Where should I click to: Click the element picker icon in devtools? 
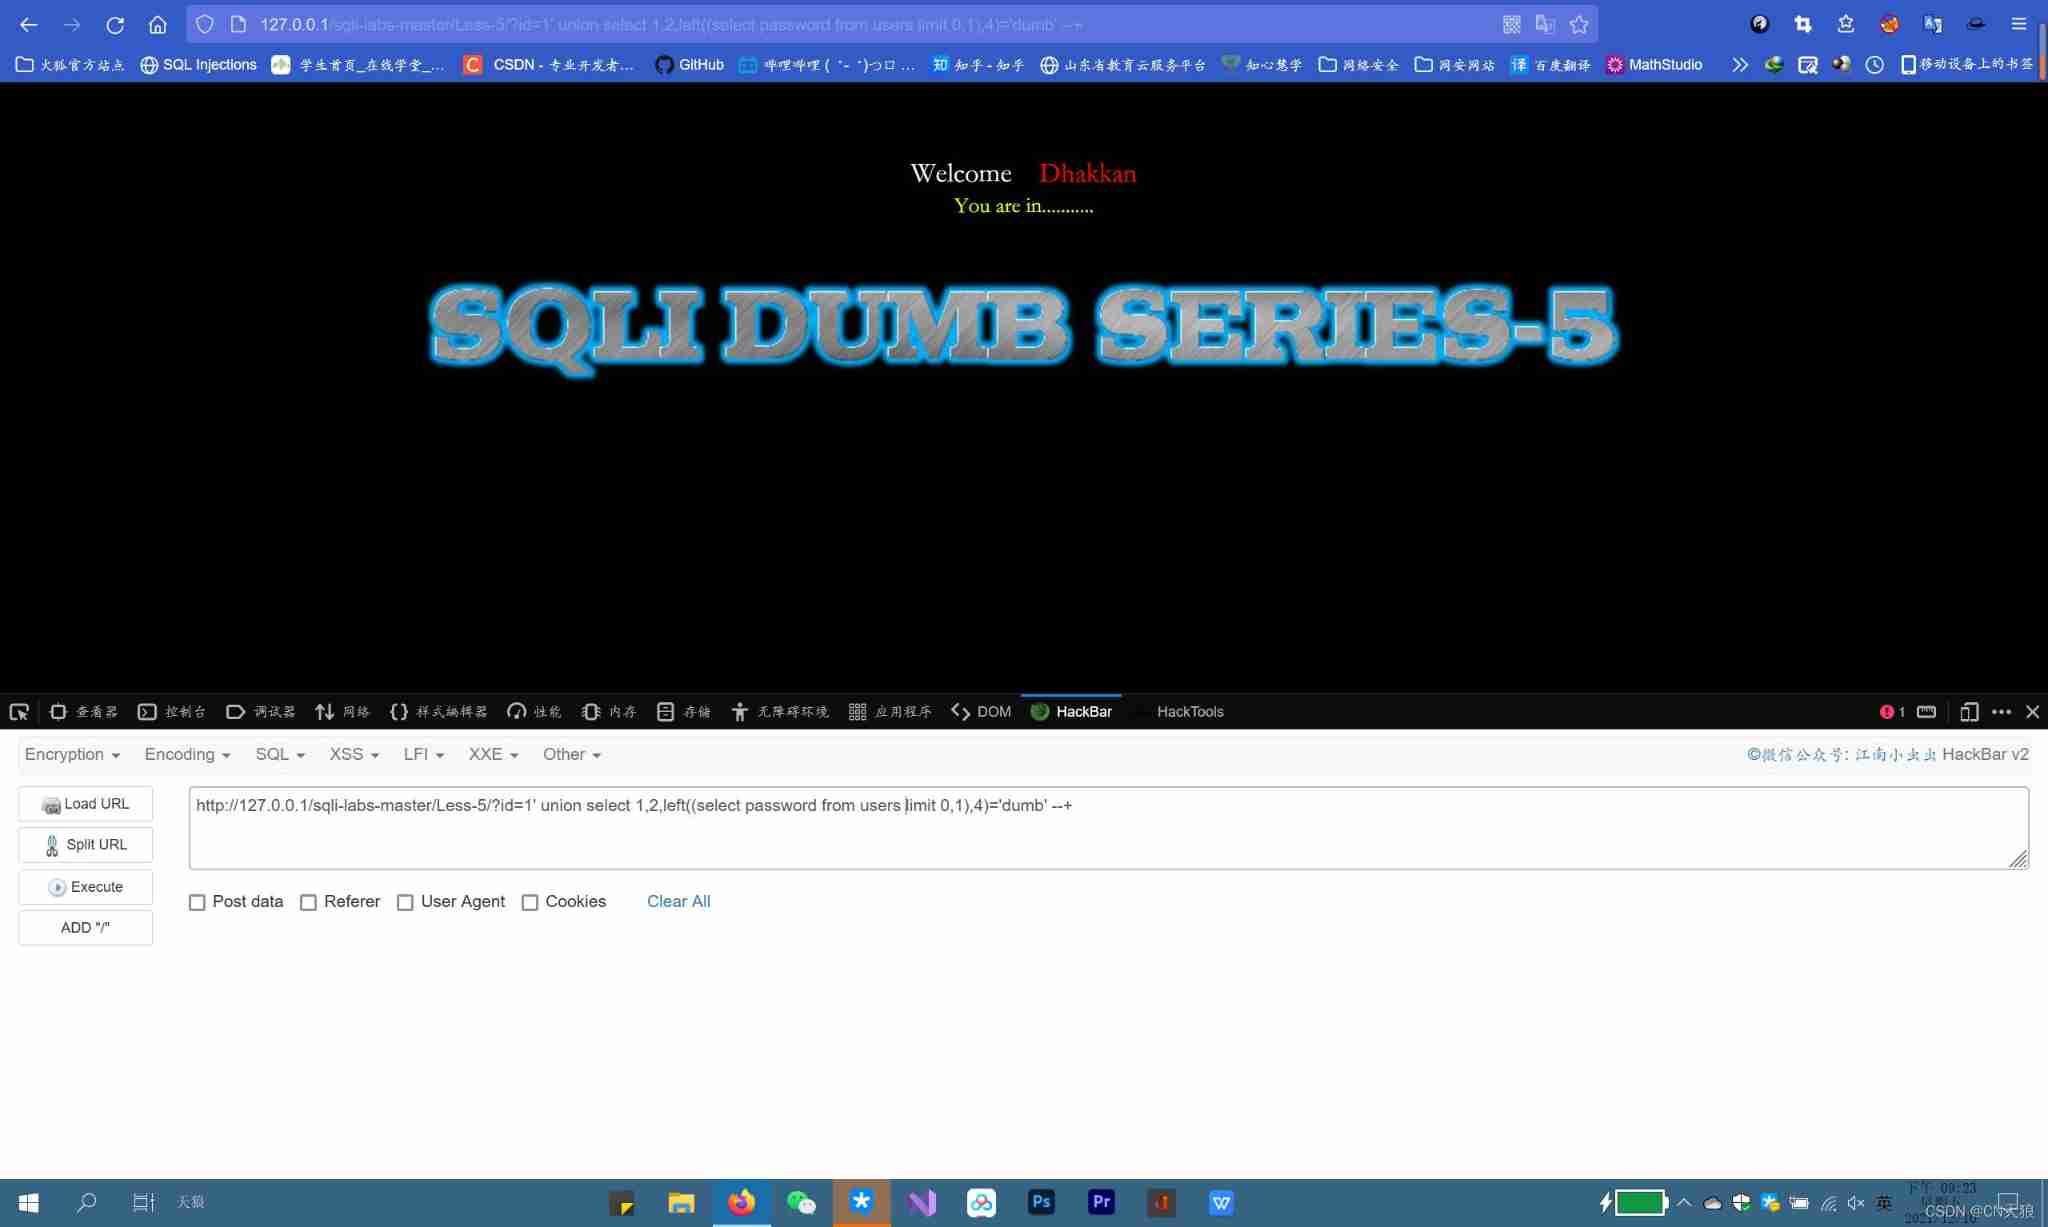point(19,712)
